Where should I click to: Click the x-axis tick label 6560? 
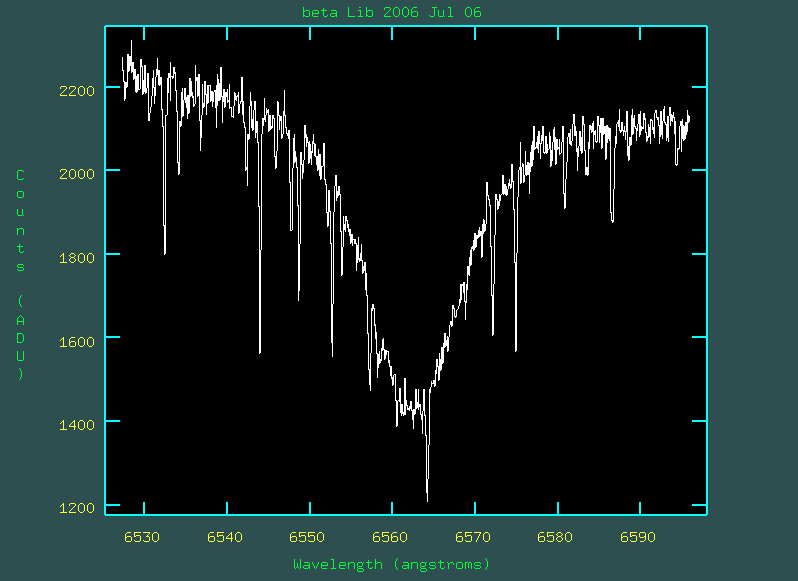(x=390, y=537)
